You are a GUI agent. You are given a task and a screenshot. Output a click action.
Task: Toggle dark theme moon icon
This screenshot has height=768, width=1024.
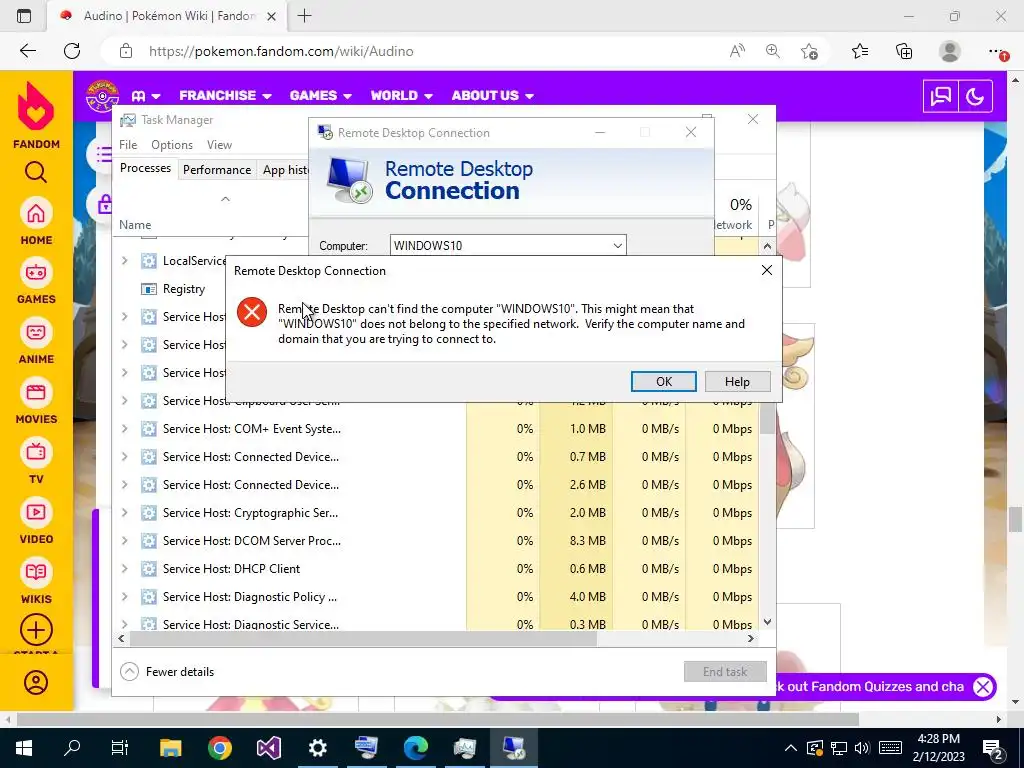pos(975,97)
